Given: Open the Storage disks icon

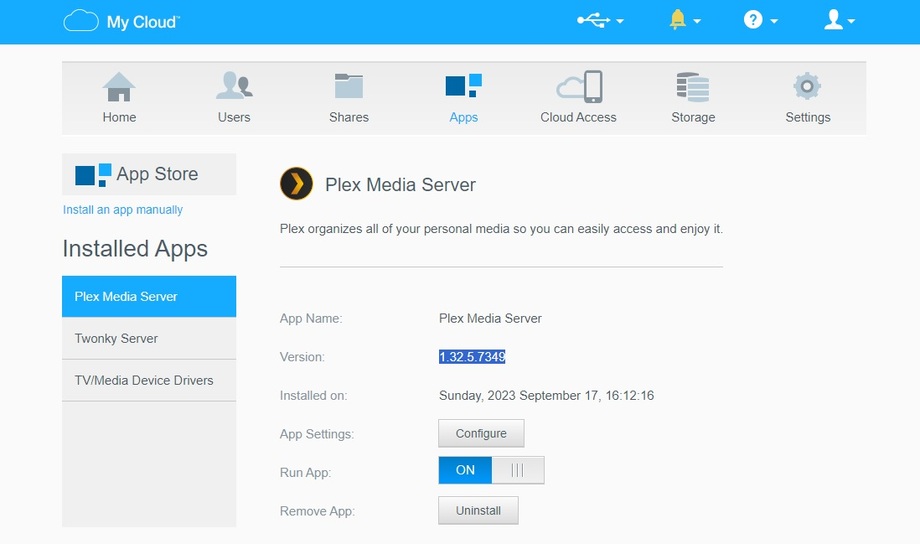Looking at the screenshot, I should coord(693,87).
